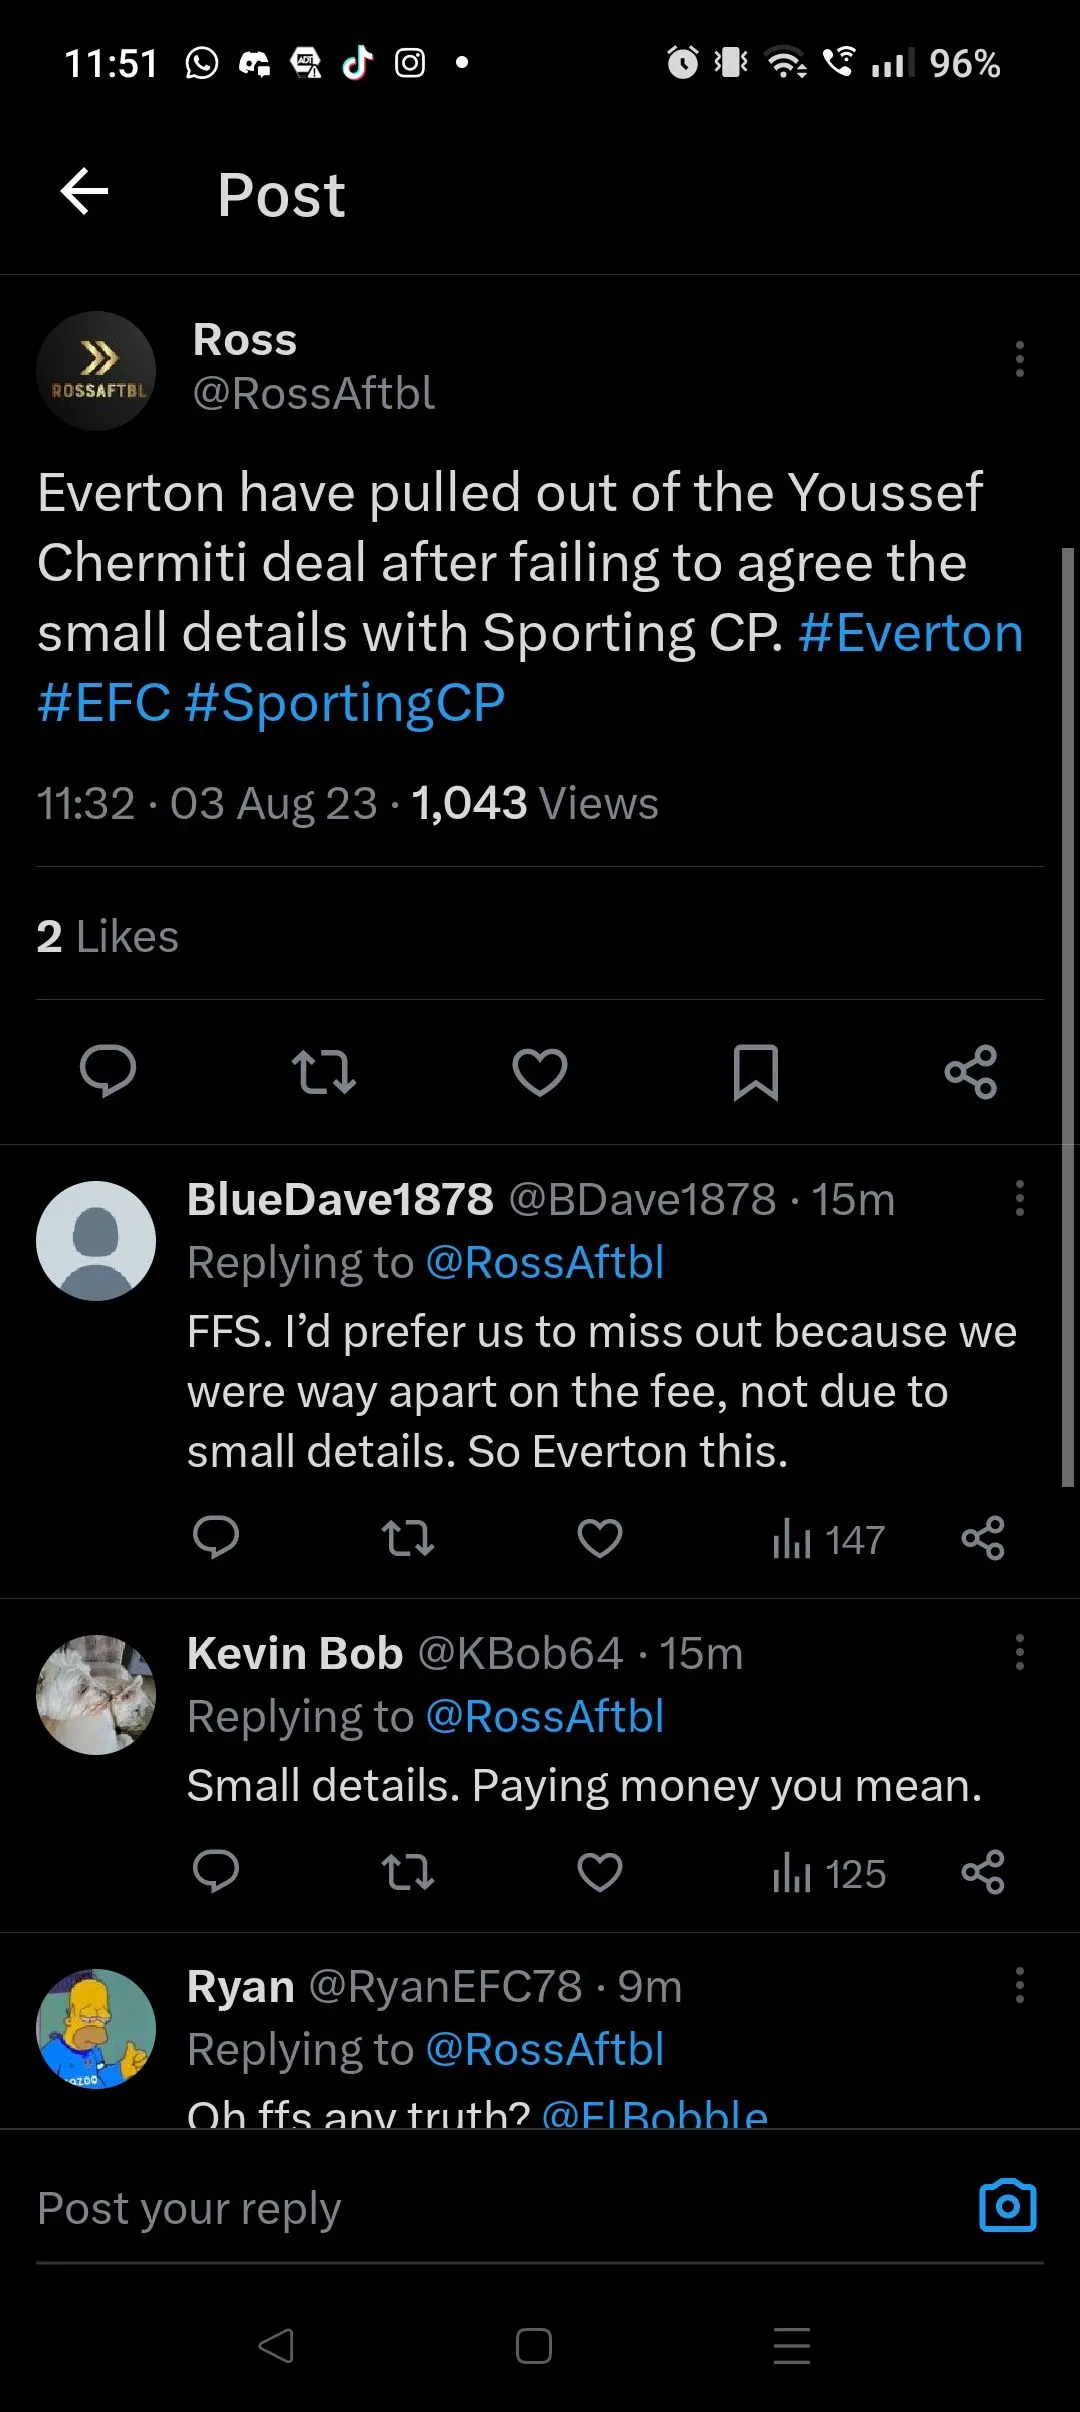View analytics for BlueDave1878's reply
Image resolution: width=1080 pixels, height=2412 pixels.
(828, 1540)
